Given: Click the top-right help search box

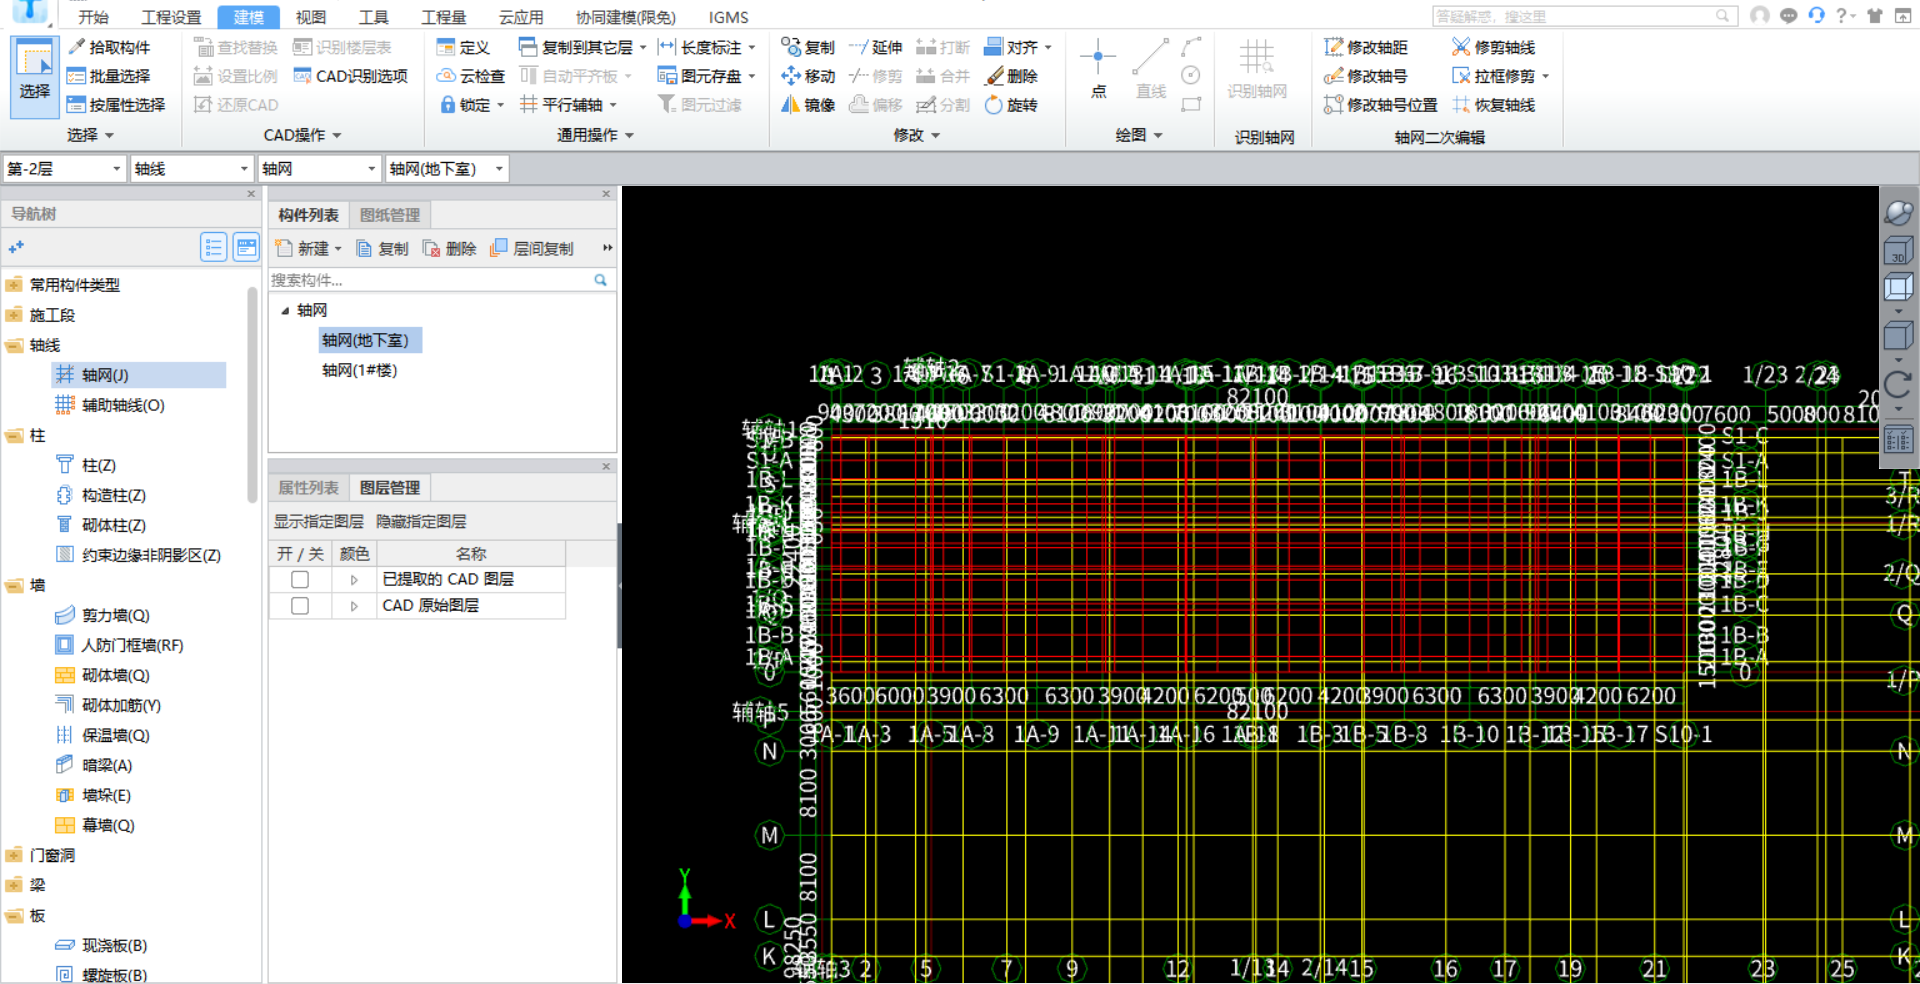Looking at the screenshot, I should [x=1584, y=16].
